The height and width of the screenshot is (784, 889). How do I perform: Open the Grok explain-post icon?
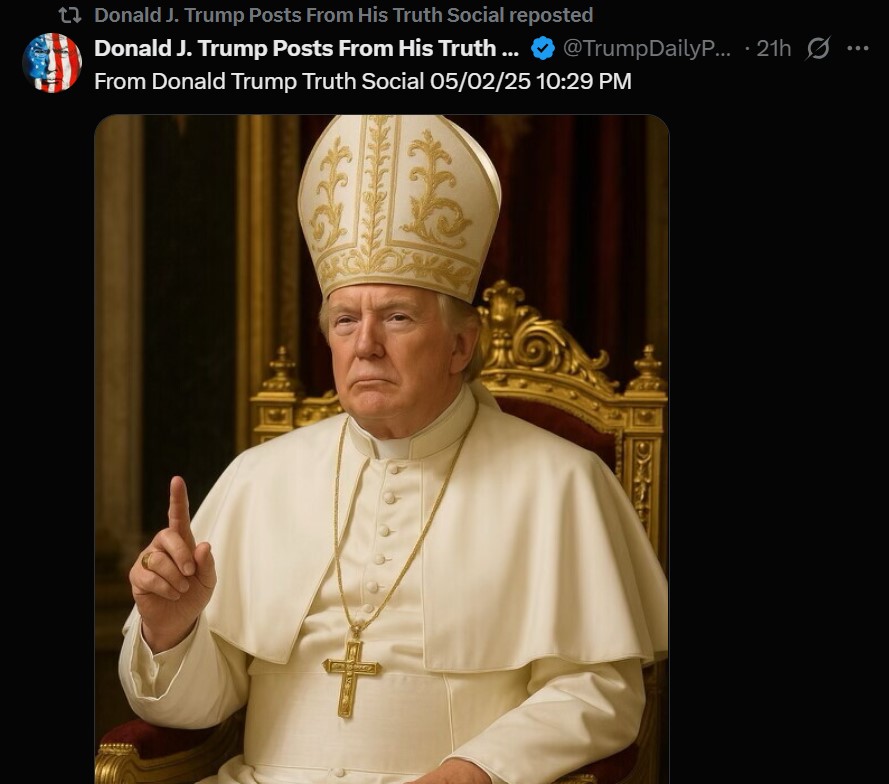click(818, 48)
